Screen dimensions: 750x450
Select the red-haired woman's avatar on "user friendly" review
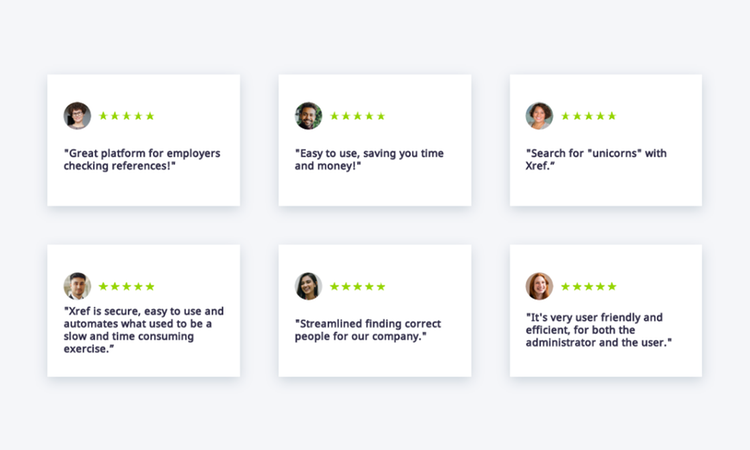pos(539,286)
